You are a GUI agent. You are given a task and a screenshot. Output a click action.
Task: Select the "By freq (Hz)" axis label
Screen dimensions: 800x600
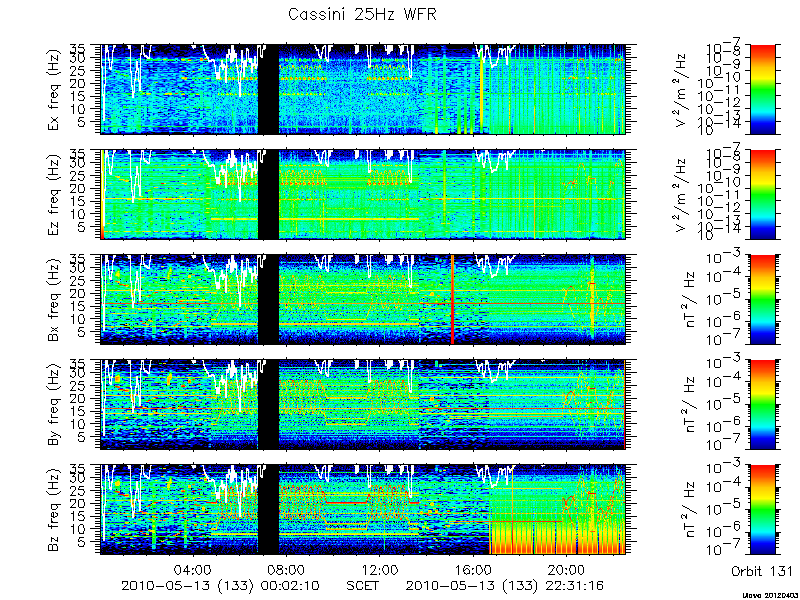pyautogui.click(x=54, y=405)
